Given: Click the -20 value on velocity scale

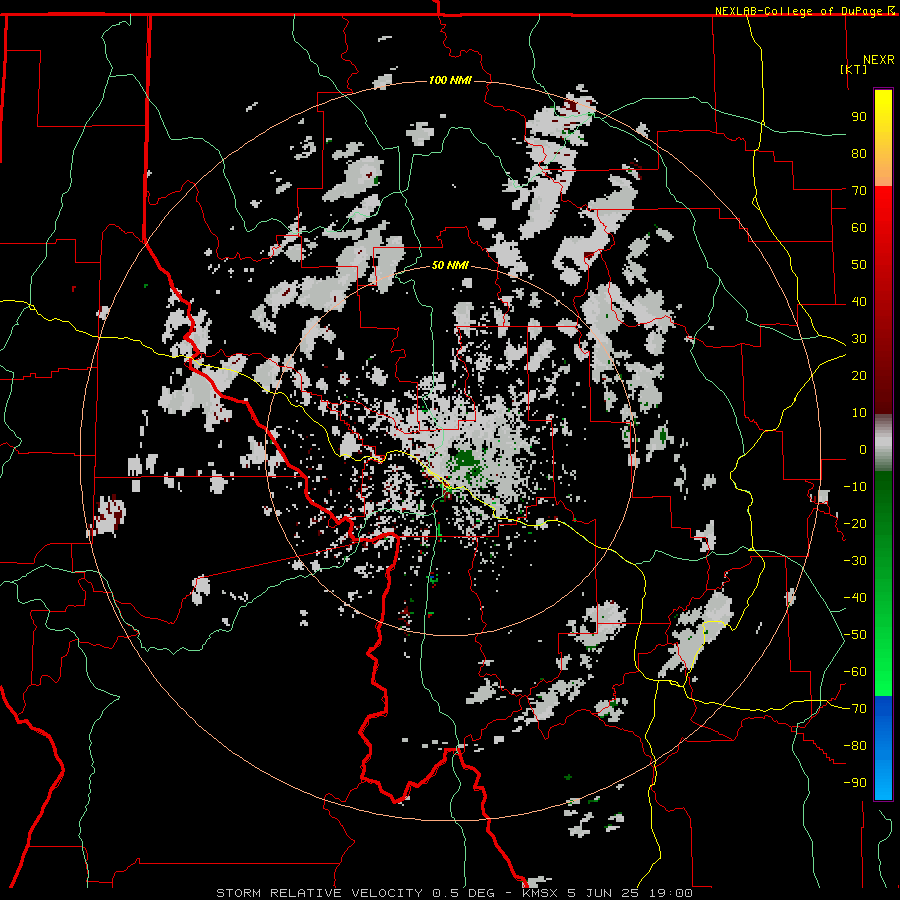Looking at the screenshot, I should (855, 523).
